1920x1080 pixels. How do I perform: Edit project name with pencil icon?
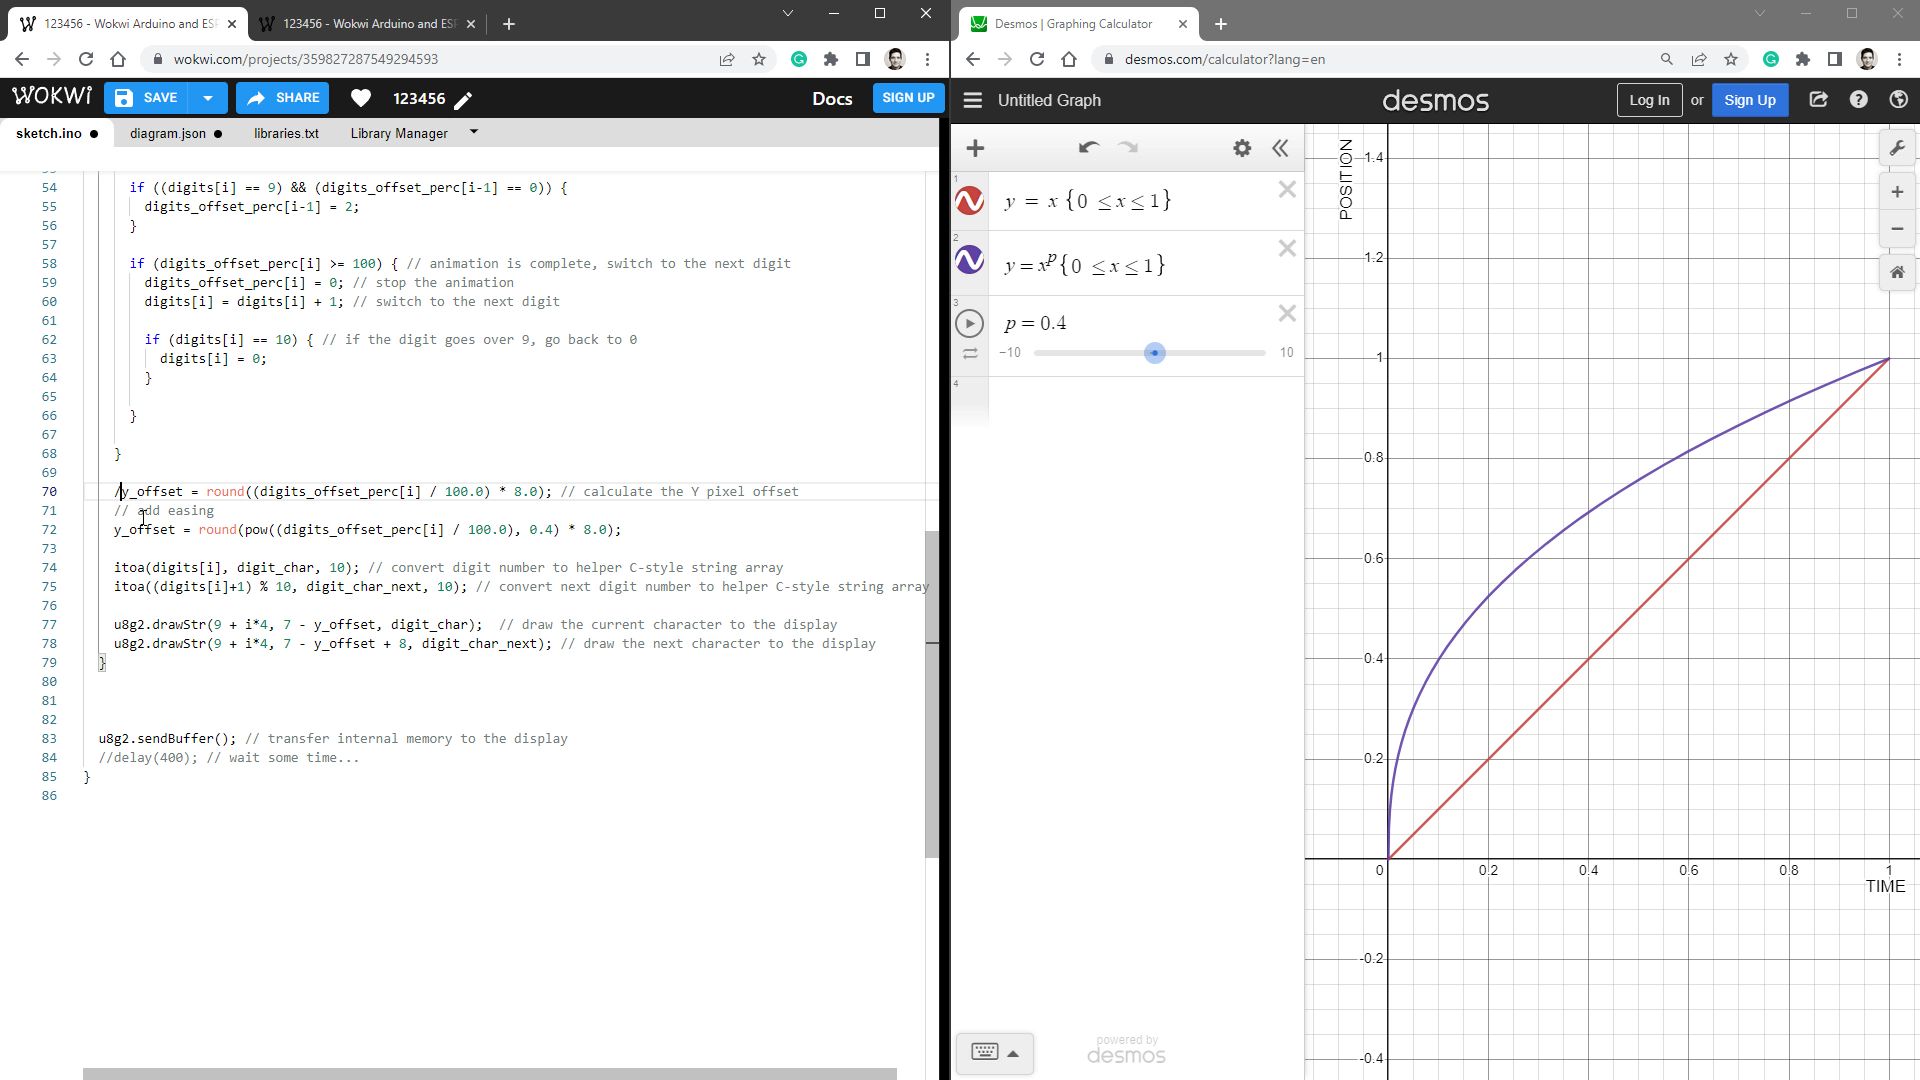[x=464, y=99]
